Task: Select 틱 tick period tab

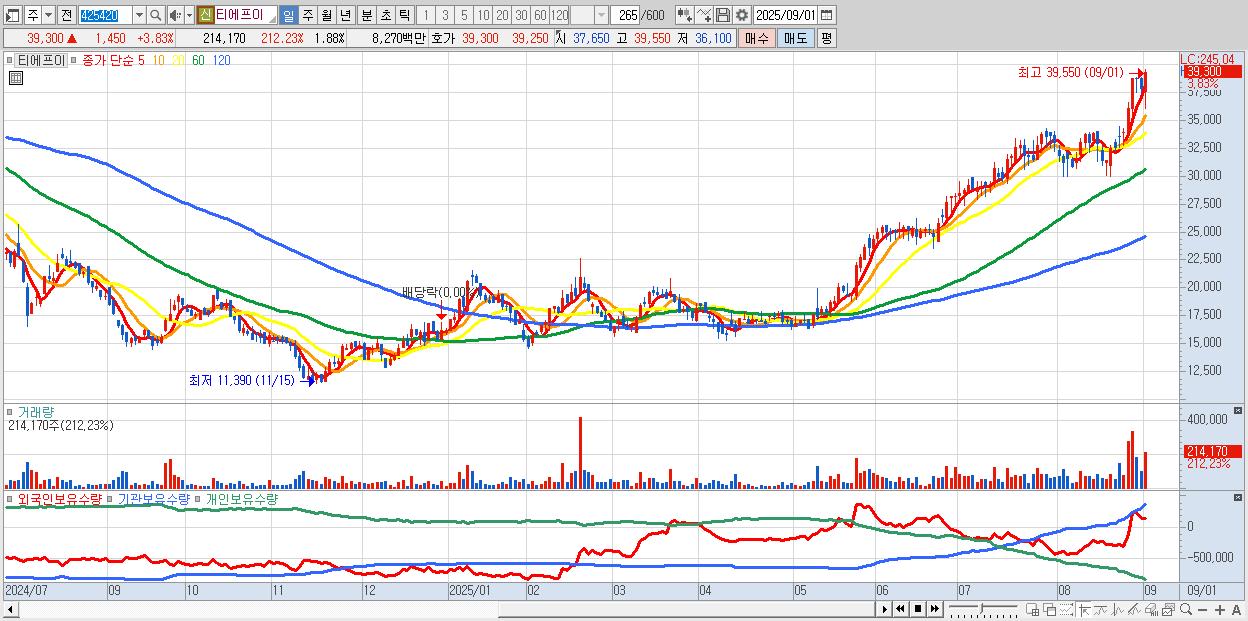Action: [x=404, y=15]
